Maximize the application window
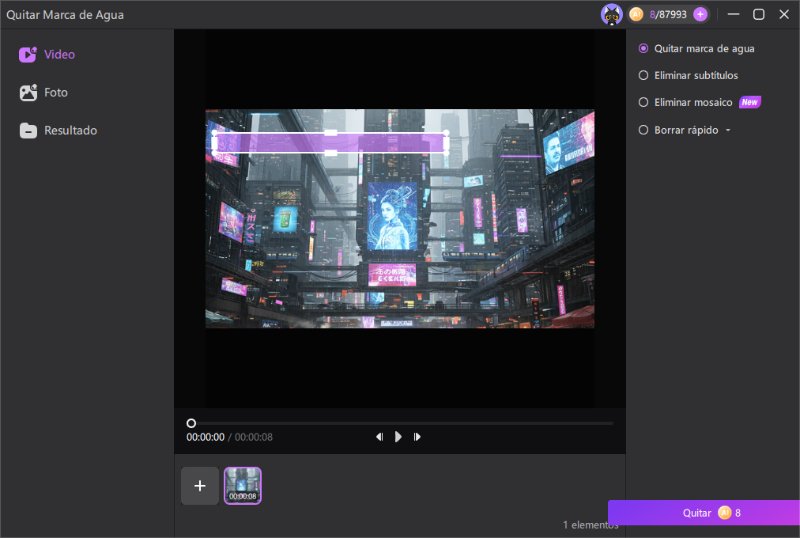Image resolution: width=800 pixels, height=538 pixels. (x=759, y=14)
